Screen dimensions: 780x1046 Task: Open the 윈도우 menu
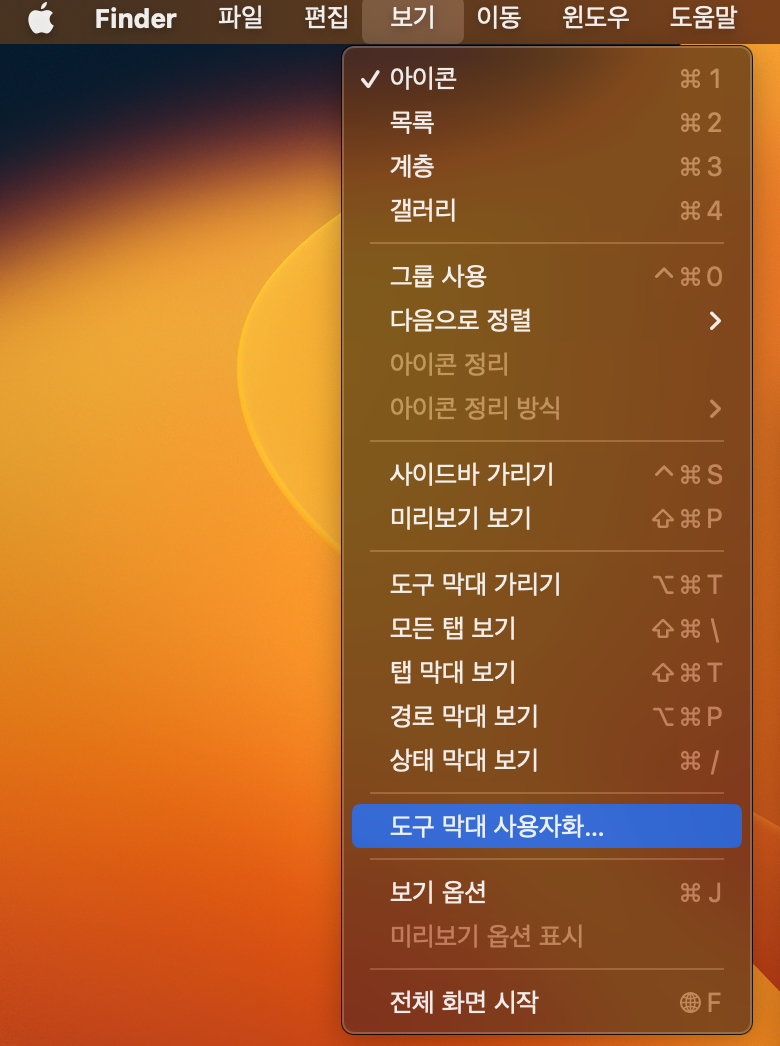[596, 18]
